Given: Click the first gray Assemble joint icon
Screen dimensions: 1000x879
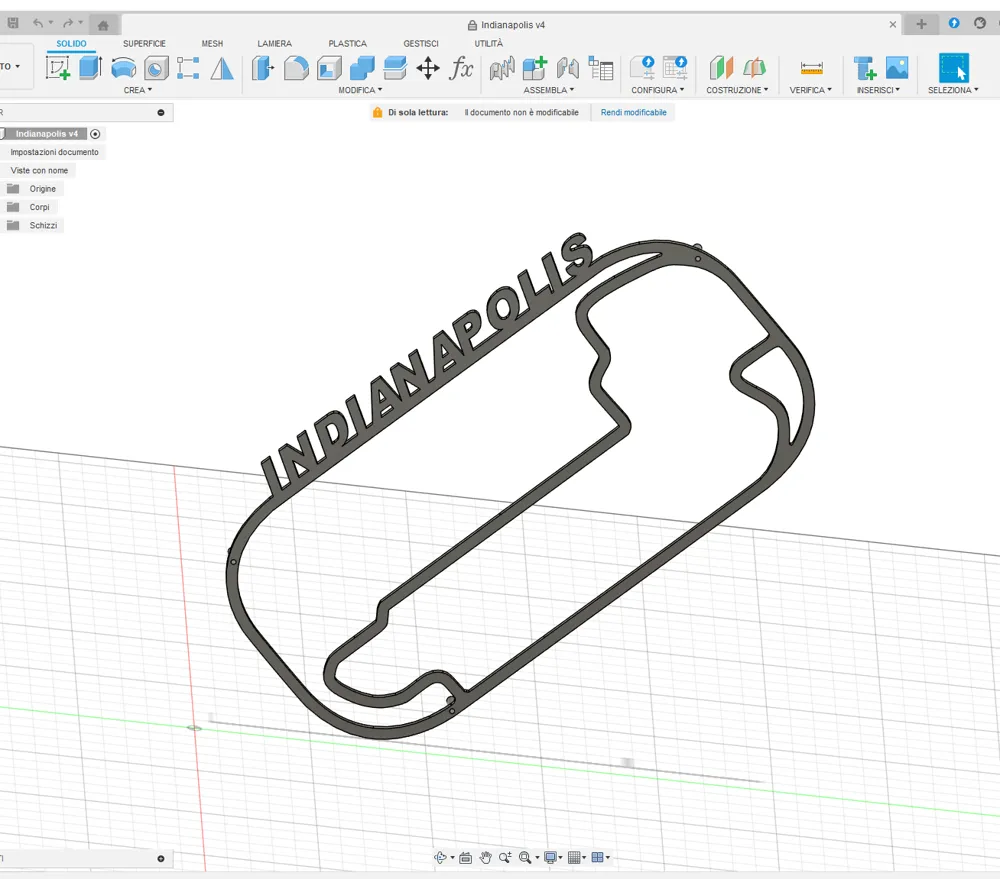Looking at the screenshot, I should [502, 68].
